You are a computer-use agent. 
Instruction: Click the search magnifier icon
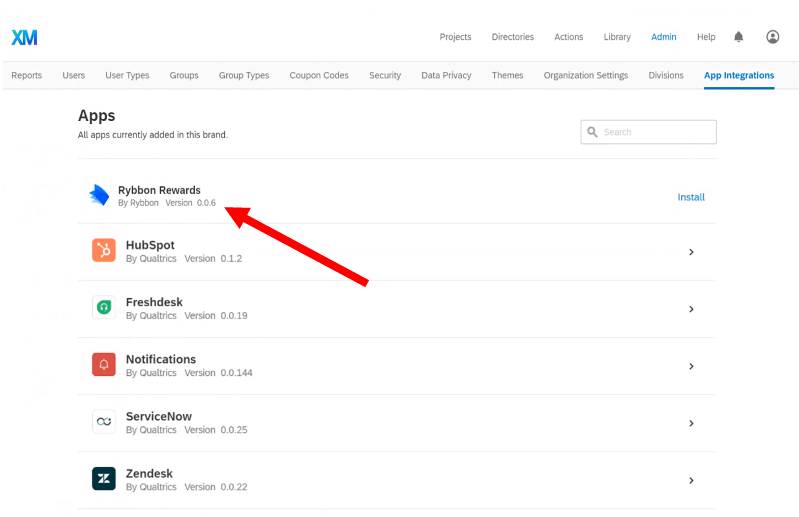point(592,132)
